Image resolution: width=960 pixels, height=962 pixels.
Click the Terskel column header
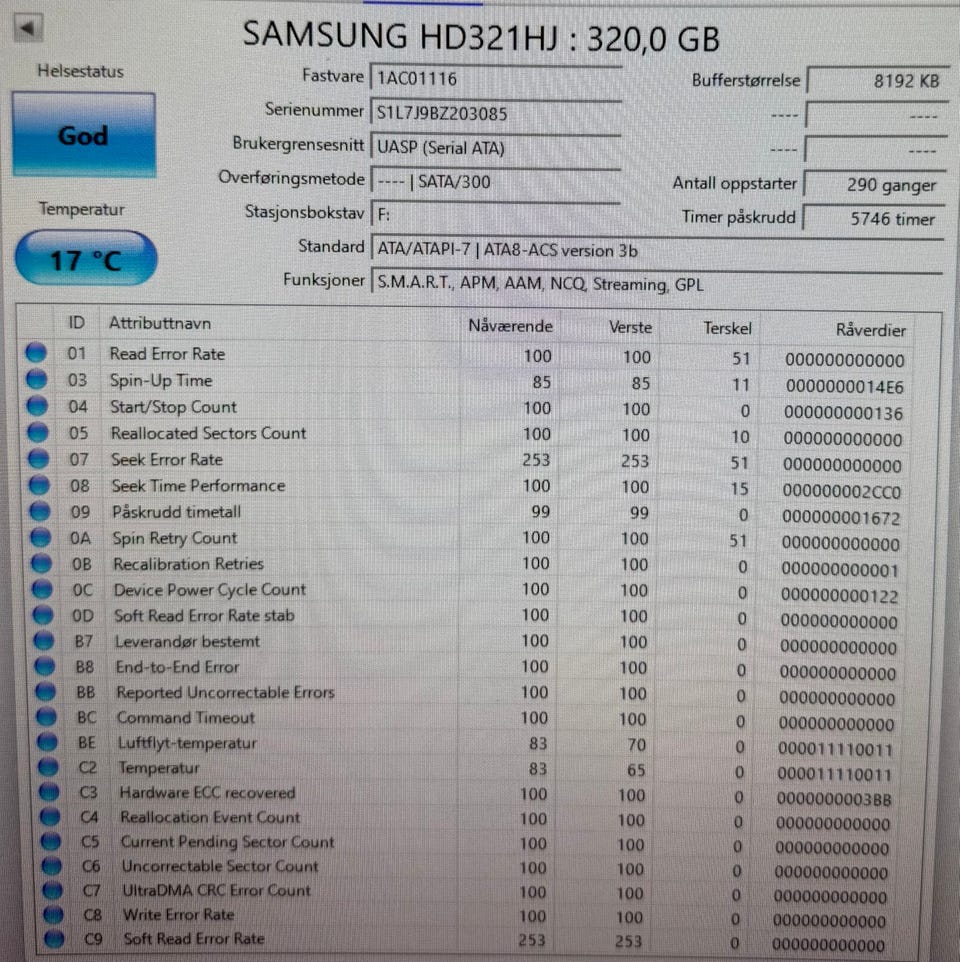[x=727, y=329]
